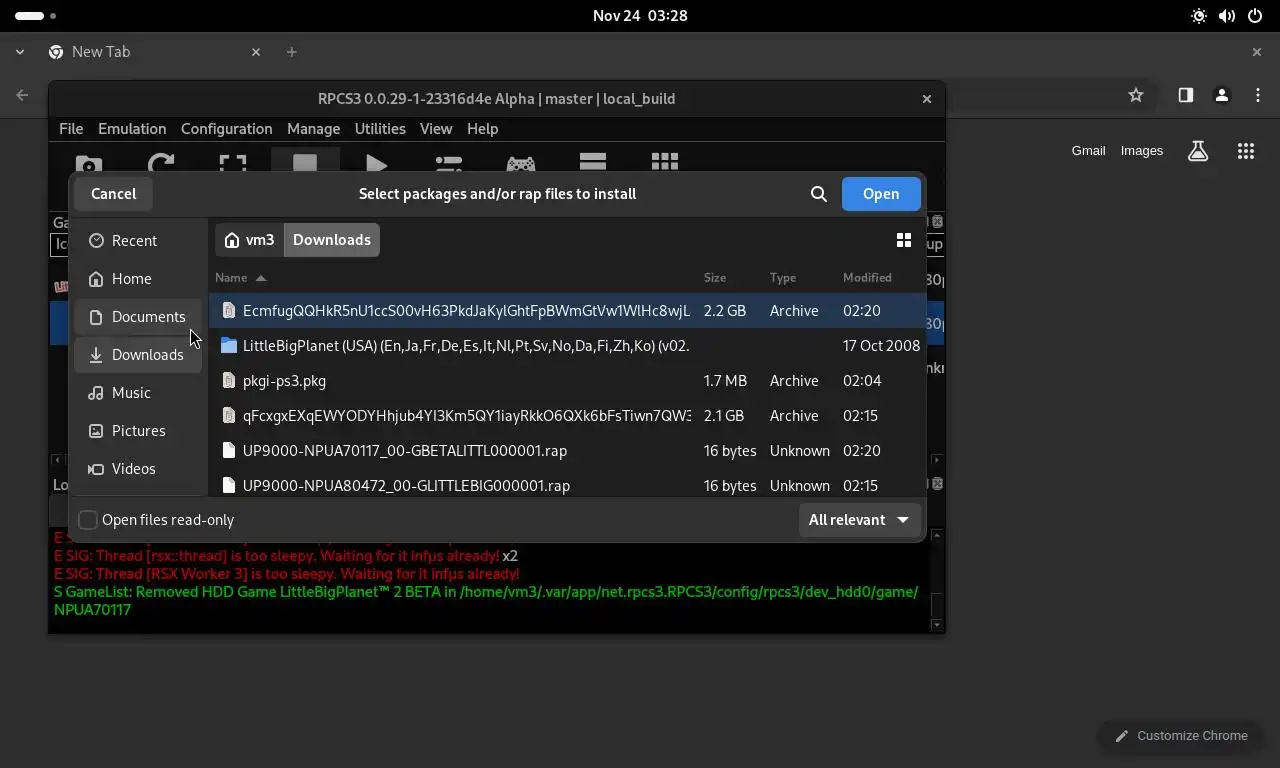Cancel the file selection dialog

(114, 194)
